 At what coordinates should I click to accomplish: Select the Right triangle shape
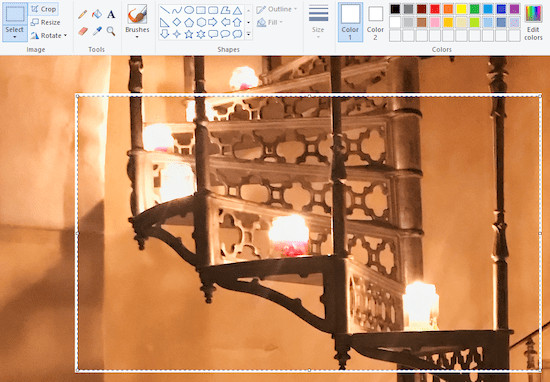(165, 22)
